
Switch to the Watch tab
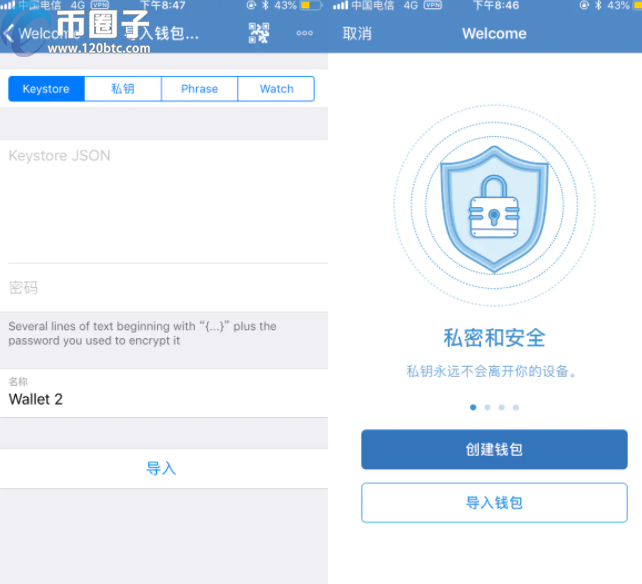(x=276, y=89)
